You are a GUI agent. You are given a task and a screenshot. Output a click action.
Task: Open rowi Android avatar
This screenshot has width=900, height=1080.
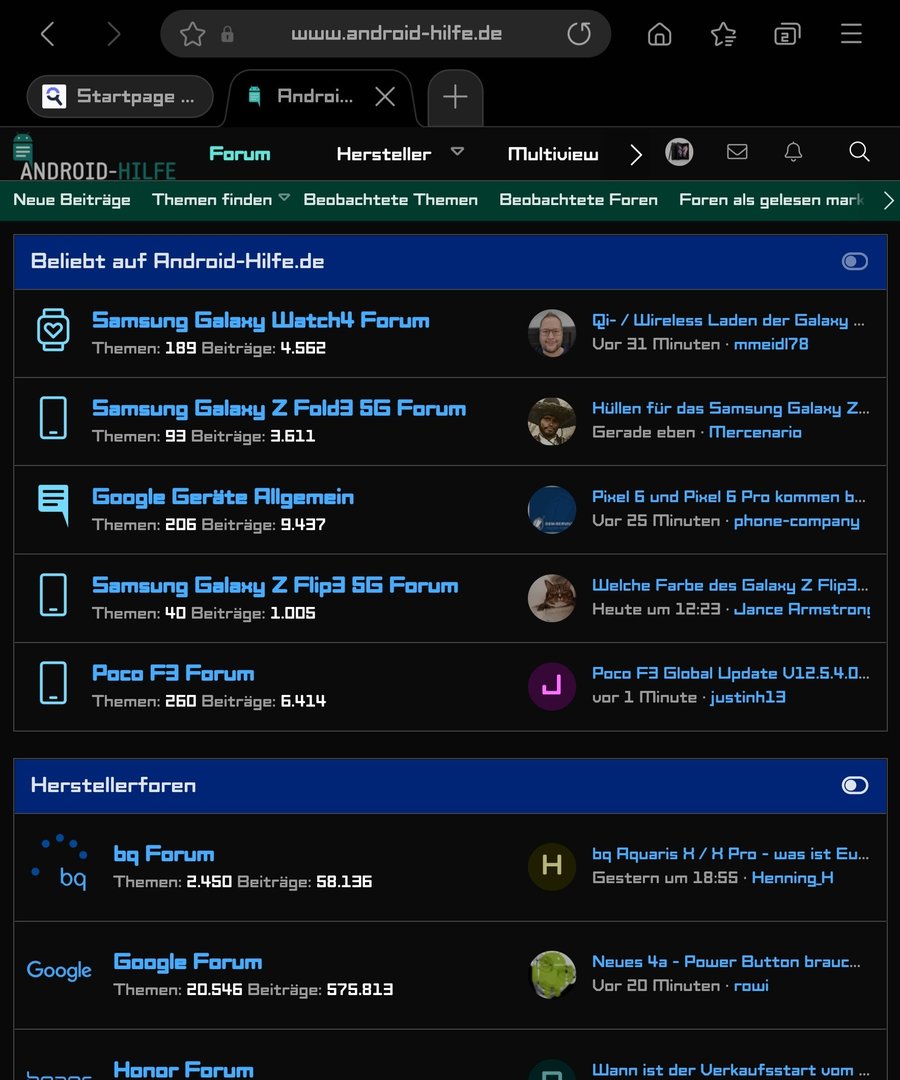[552, 975]
